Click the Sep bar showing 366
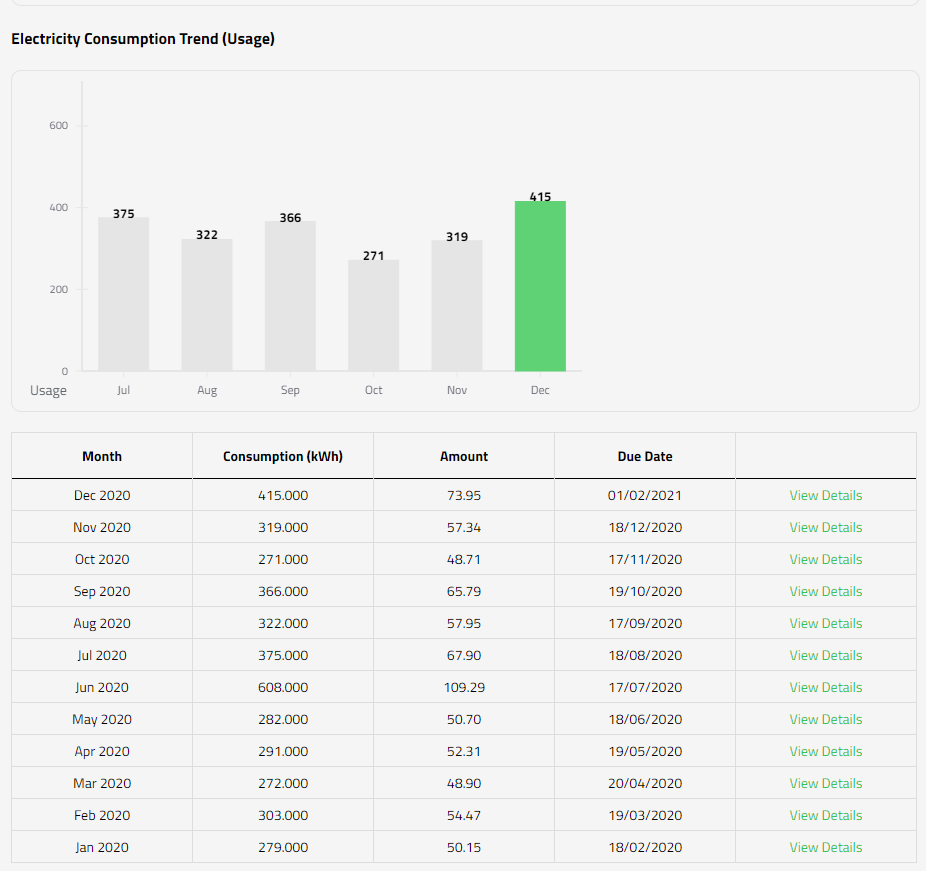 (x=290, y=297)
